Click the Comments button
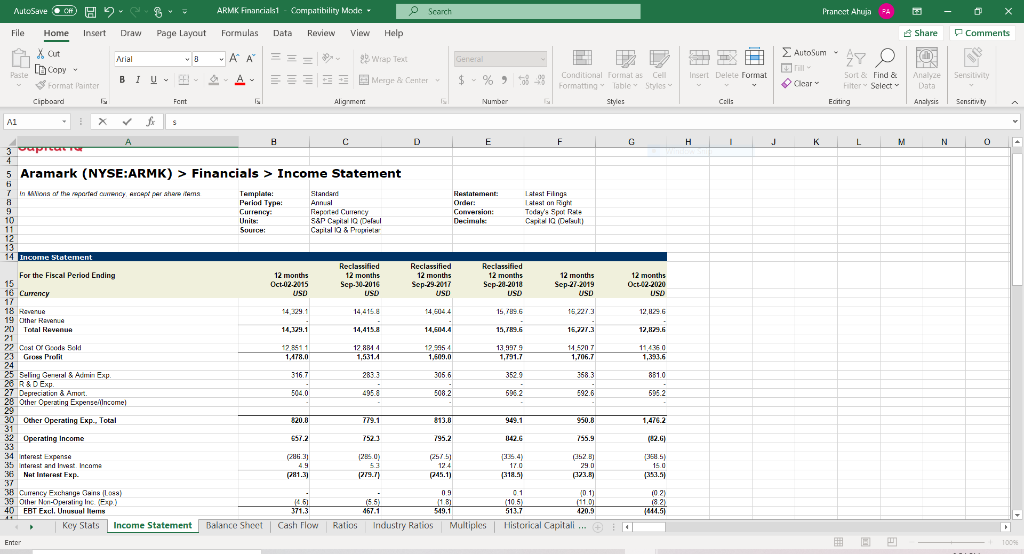1024x554 pixels. coord(982,33)
